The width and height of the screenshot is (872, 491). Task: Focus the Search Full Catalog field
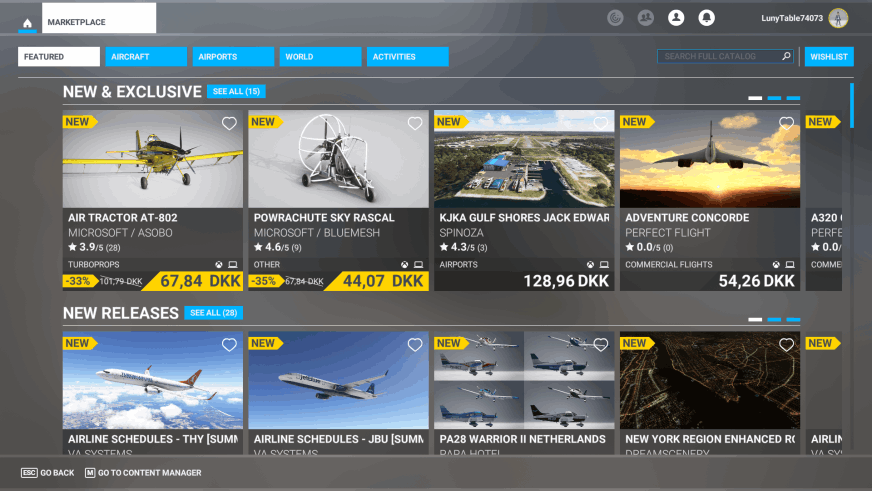click(x=718, y=57)
